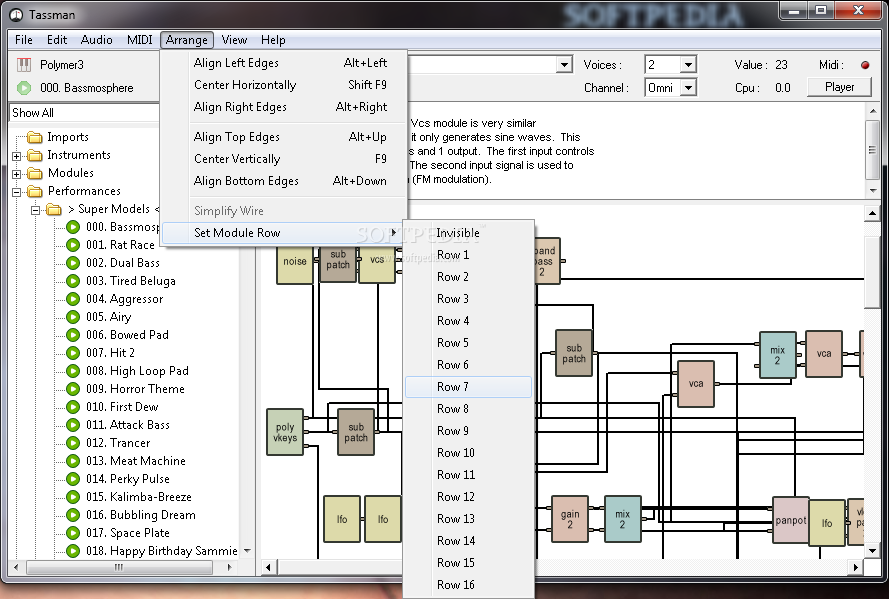Click the keyboard icon beside Polymer3
Screen dimensions: 889x599
point(24,65)
